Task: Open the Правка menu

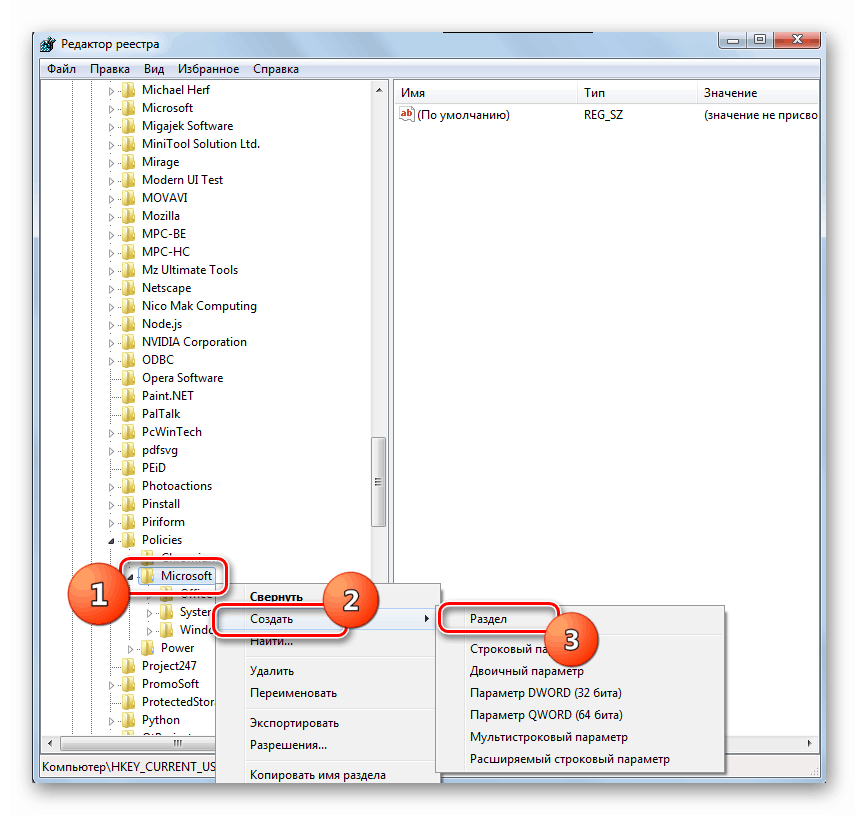Action: [109, 69]
